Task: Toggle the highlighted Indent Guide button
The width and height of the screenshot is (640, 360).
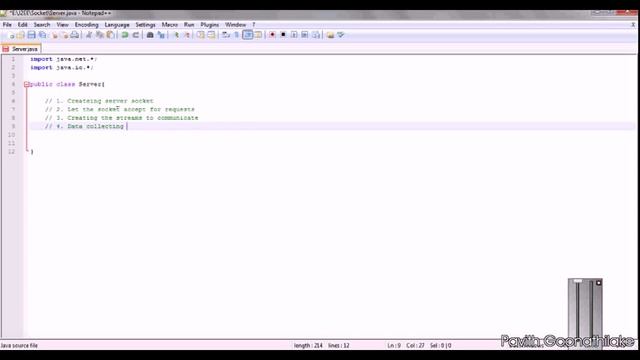Action: (x=247, y=35)
